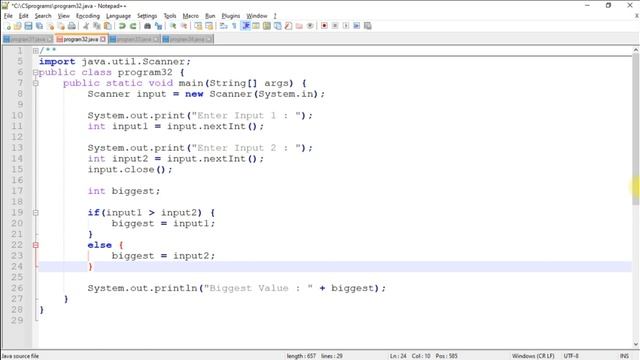Switch to the program33.java tab
The height and width of the screenshot is (360, 640).
point(135,39)
